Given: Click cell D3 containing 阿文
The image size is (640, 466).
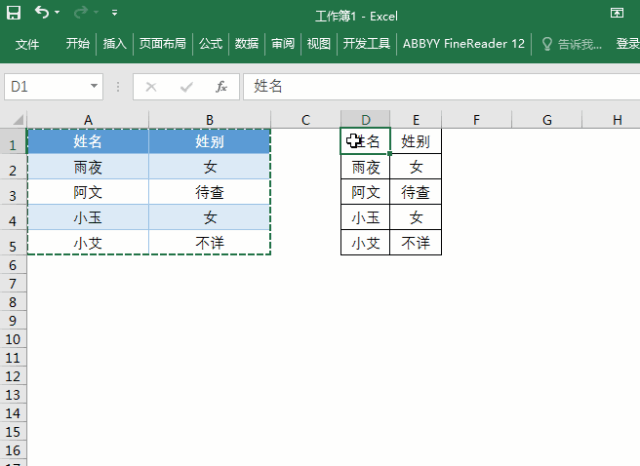Looking at the screenshot, I should 365,192.
